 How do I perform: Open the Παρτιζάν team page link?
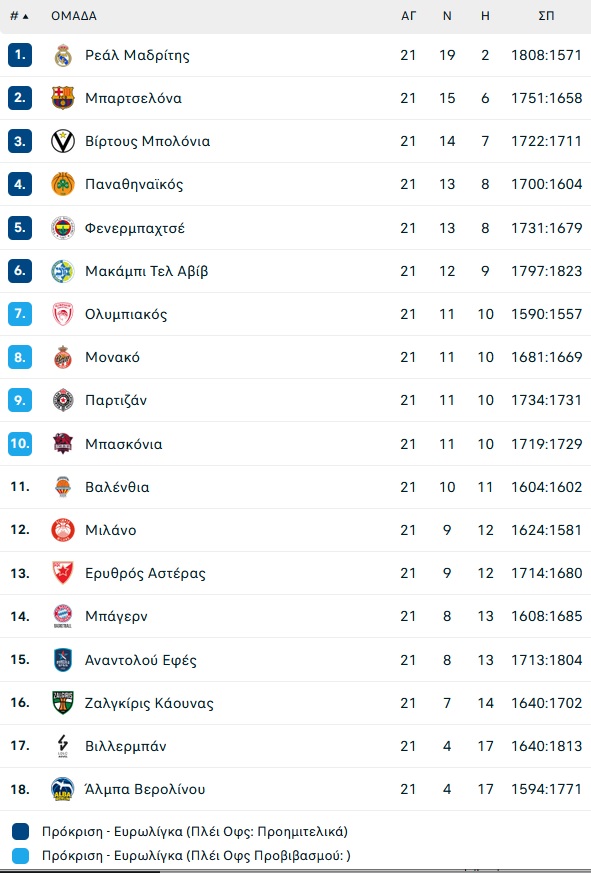click(x=116, y=400)
